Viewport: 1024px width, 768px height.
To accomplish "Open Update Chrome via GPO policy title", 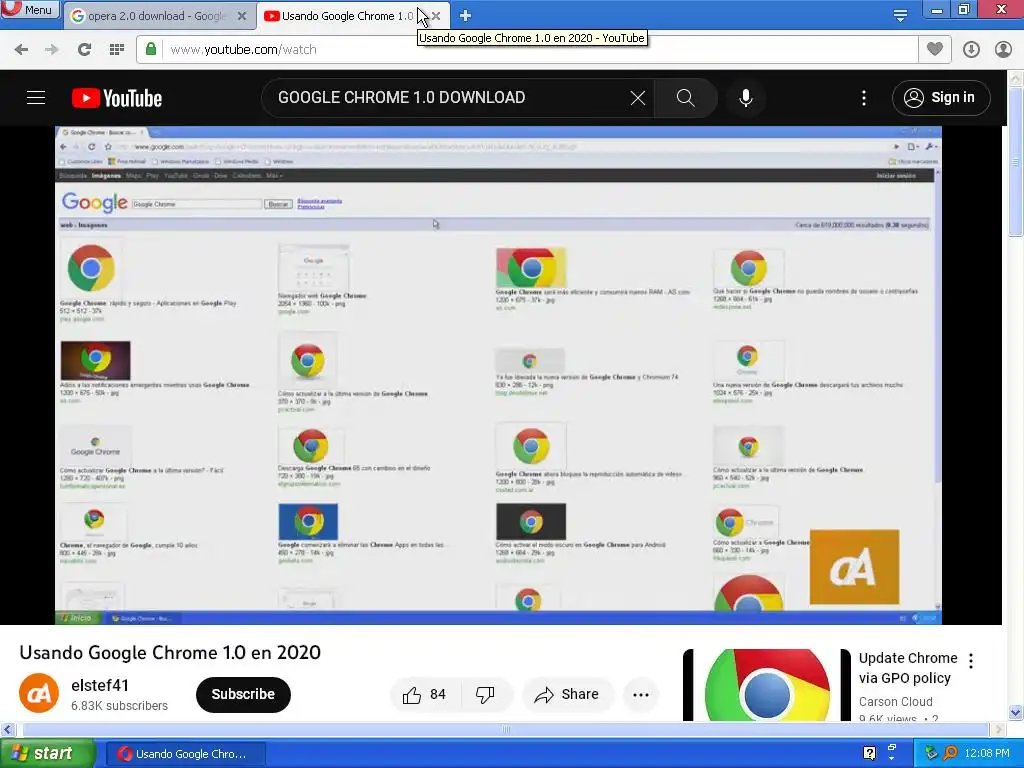I will 908,668.
